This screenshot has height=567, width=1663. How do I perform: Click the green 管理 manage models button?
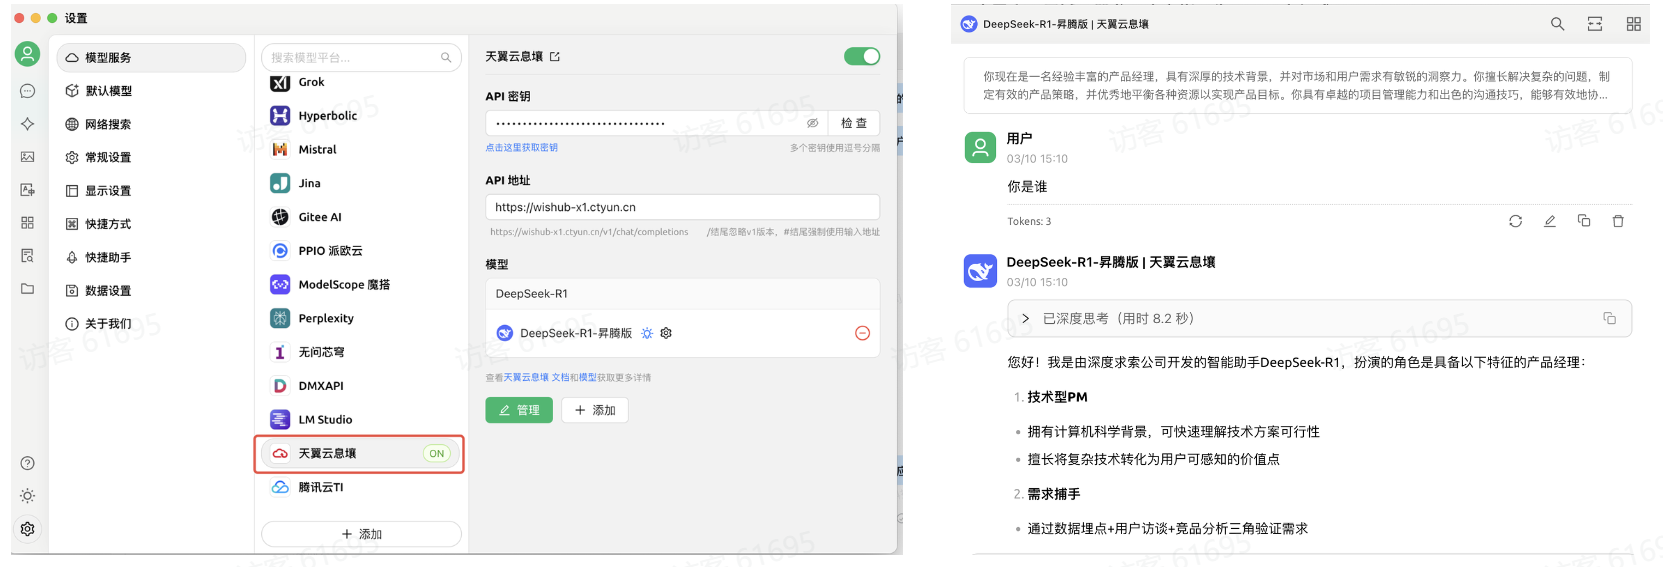(x=519, y=410)
